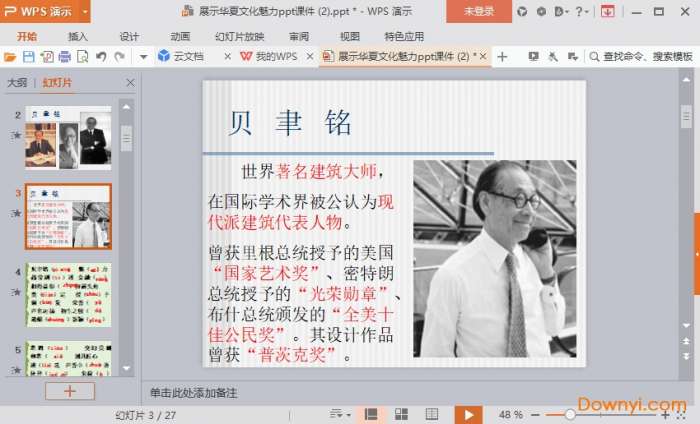Click the presentation screen icon near search
Screen dimensions: 700x424
coord(533,56)
